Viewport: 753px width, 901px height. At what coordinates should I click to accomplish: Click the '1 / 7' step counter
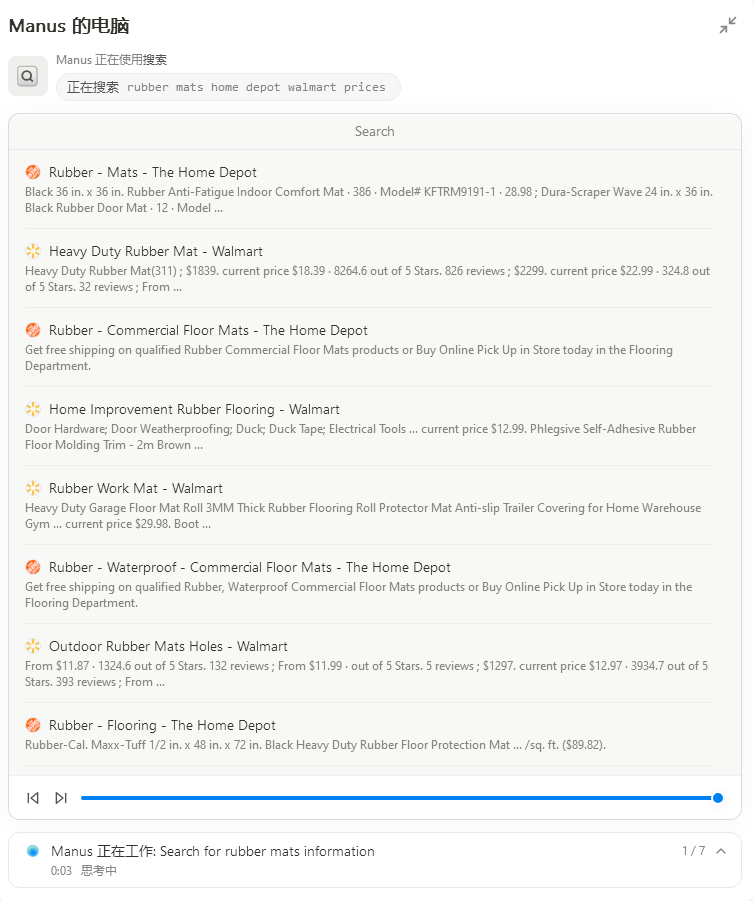tap(693, 851)
